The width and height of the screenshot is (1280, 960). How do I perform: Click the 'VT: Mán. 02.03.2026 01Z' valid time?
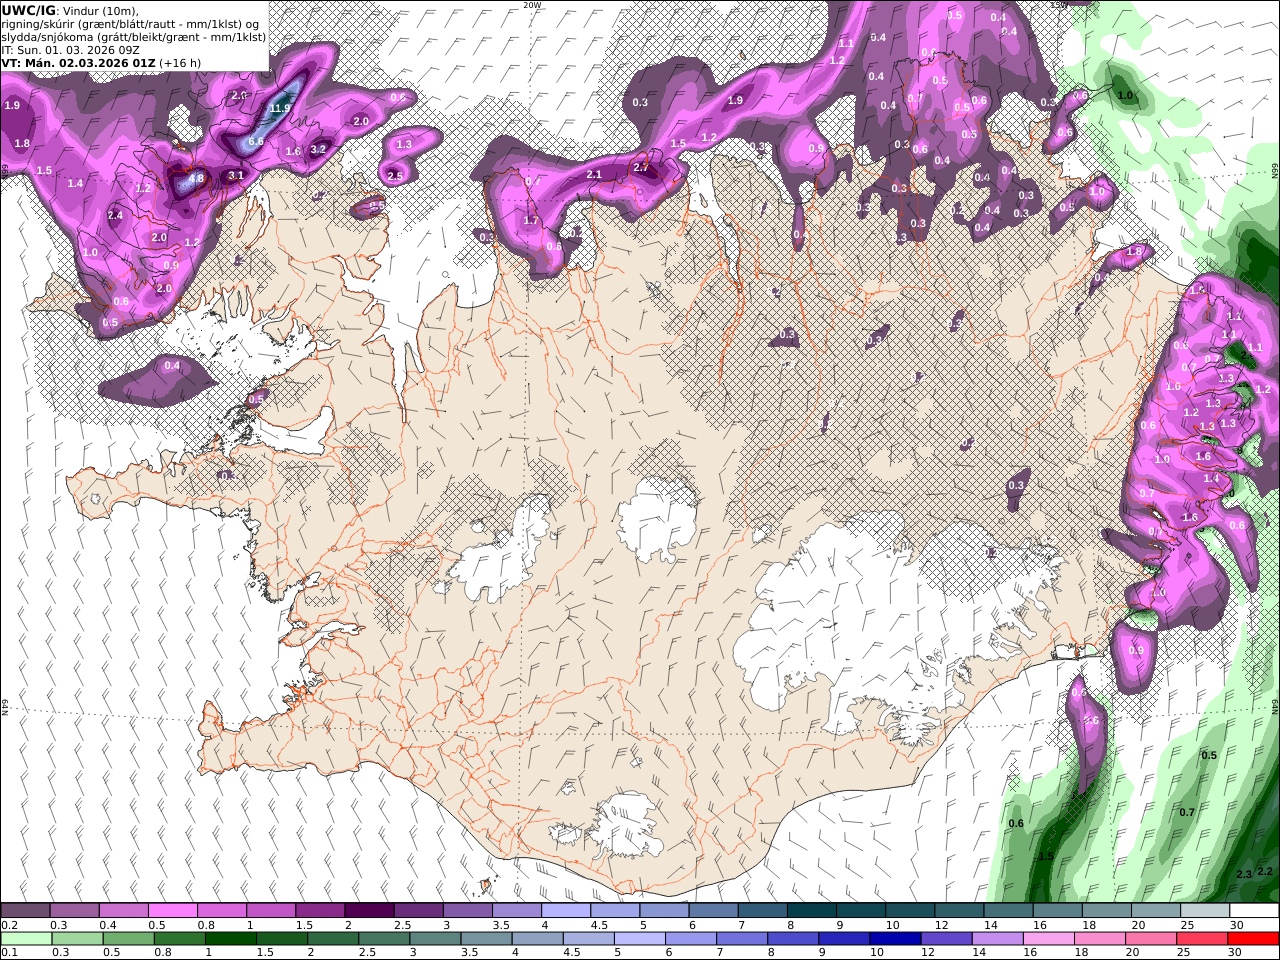pyautogui.click(x=78, y=62)
